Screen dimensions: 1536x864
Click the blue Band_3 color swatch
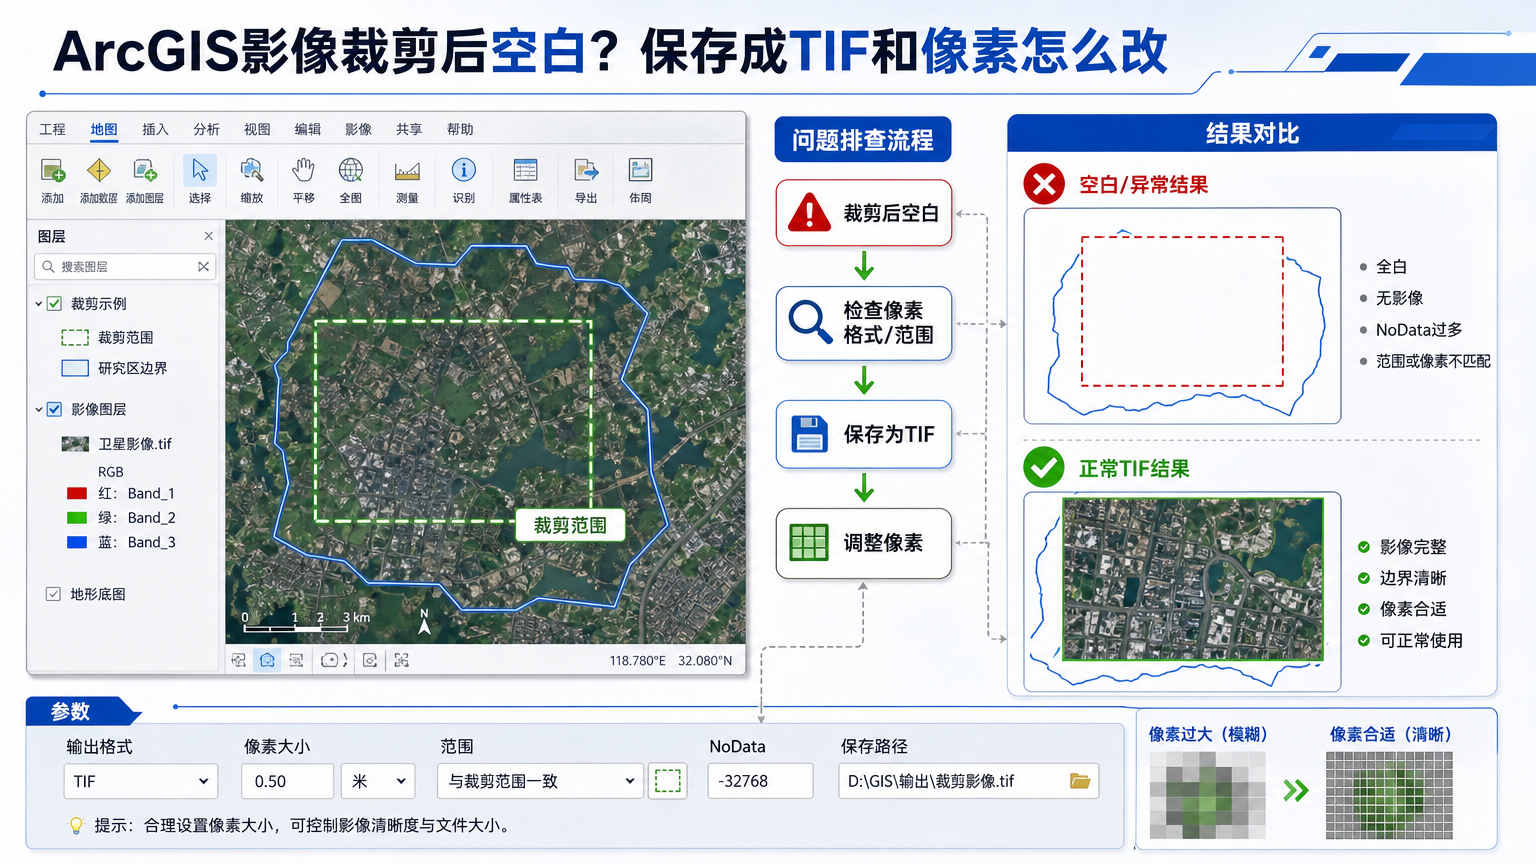(x=77, y=542)
